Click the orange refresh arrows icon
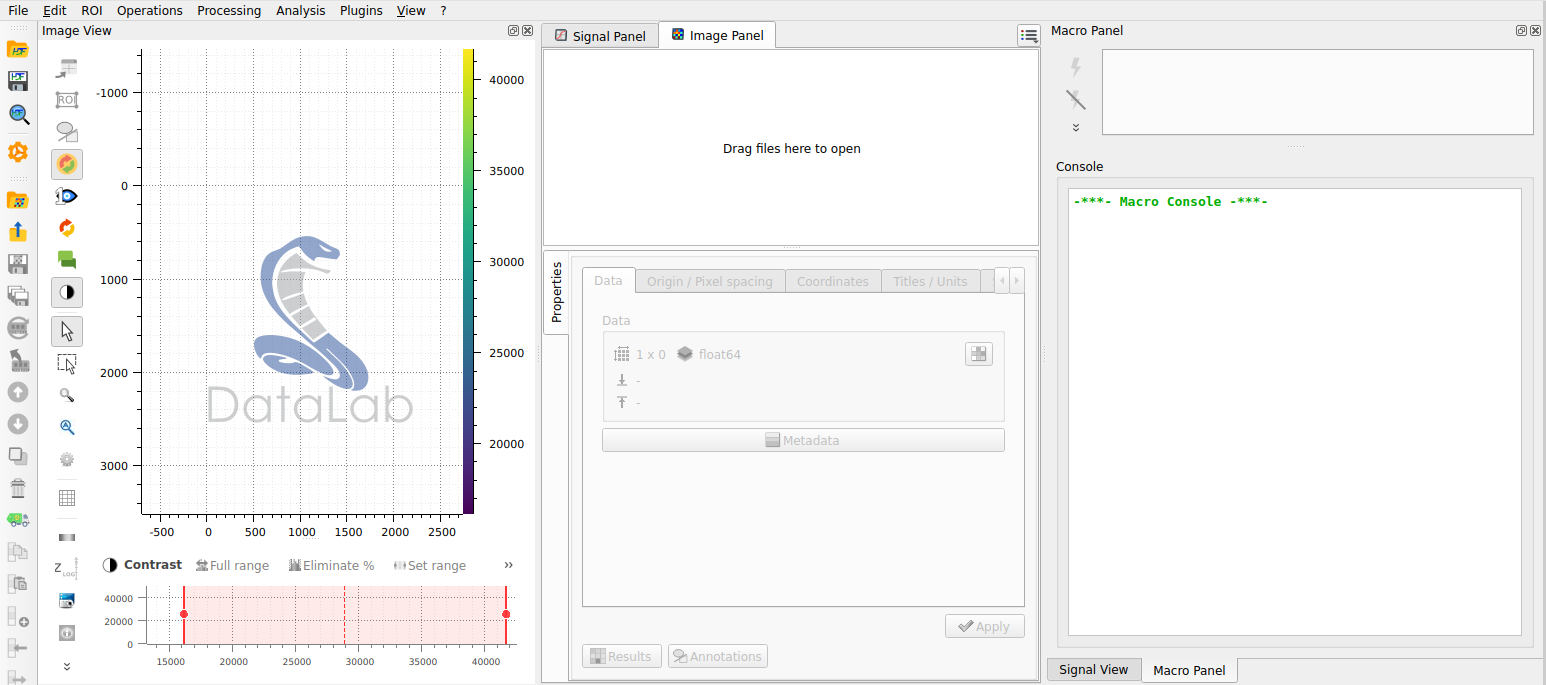1546x685 pixels. point(67,228)
